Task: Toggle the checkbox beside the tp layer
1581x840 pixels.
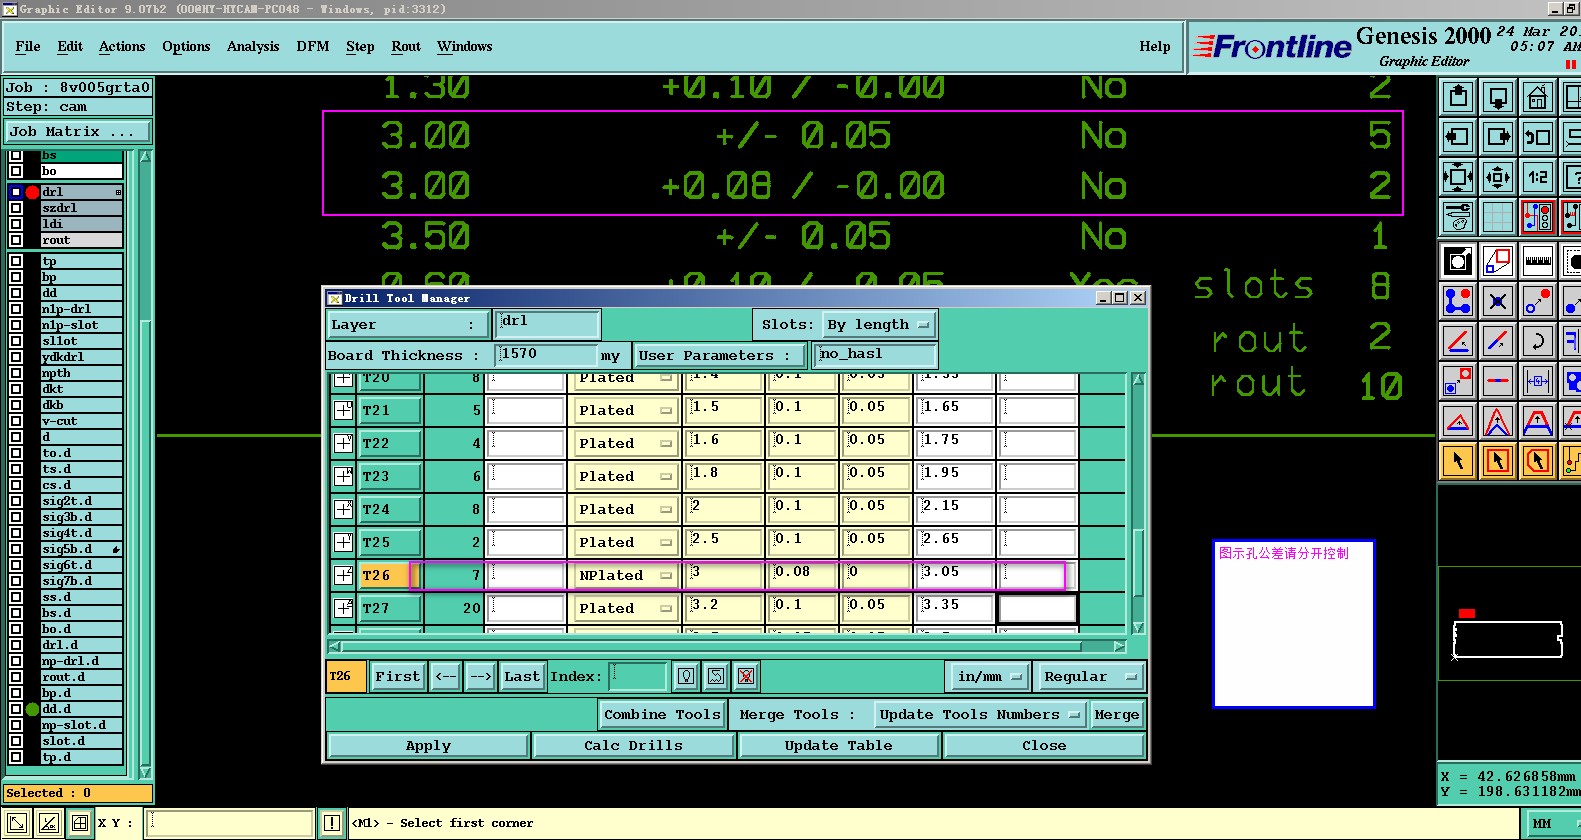Action: (16, 261)
